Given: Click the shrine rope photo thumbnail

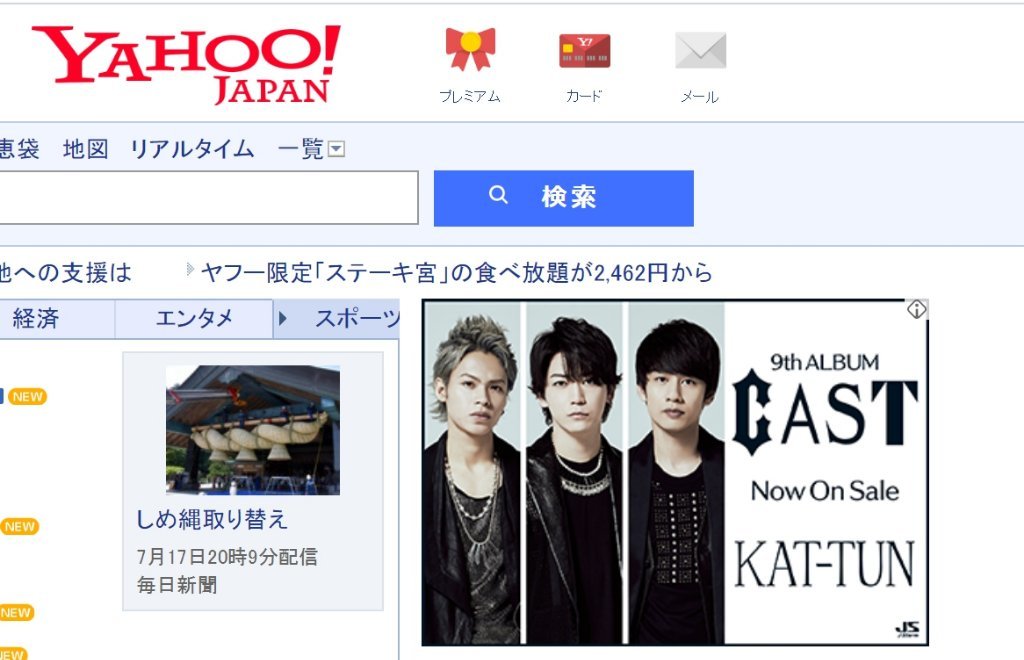Looking at the screenshot, I should click(253, 430).
